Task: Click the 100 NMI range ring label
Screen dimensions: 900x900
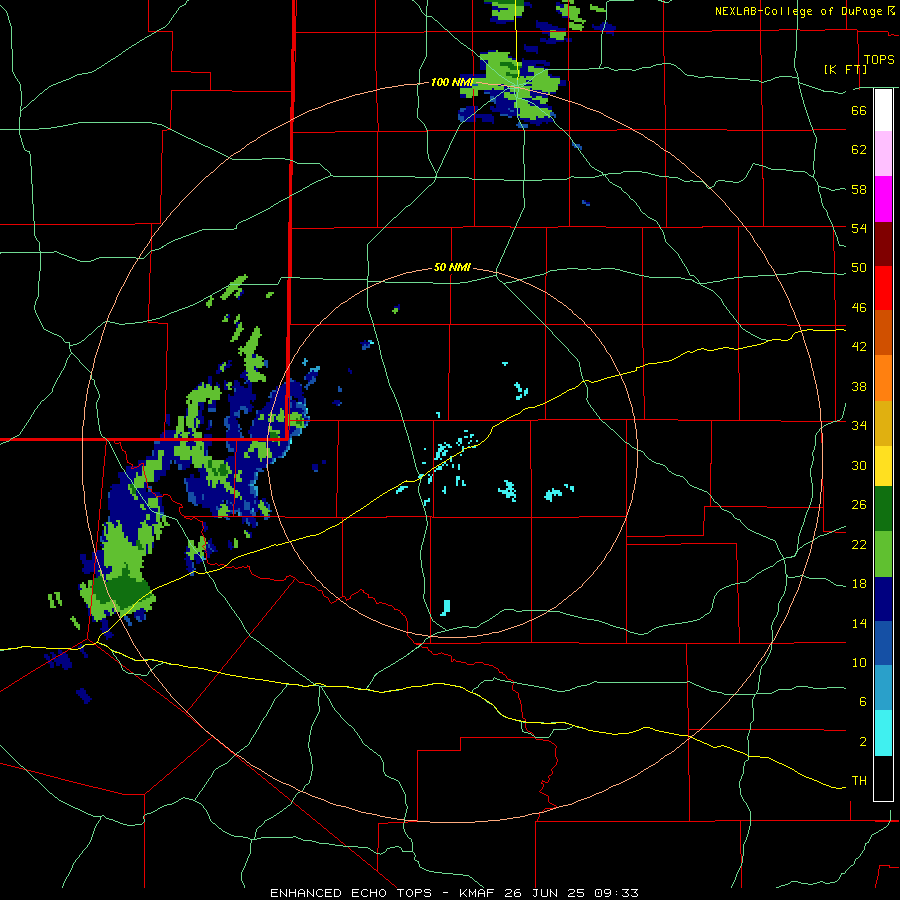Action: click(x=452, y=83)
